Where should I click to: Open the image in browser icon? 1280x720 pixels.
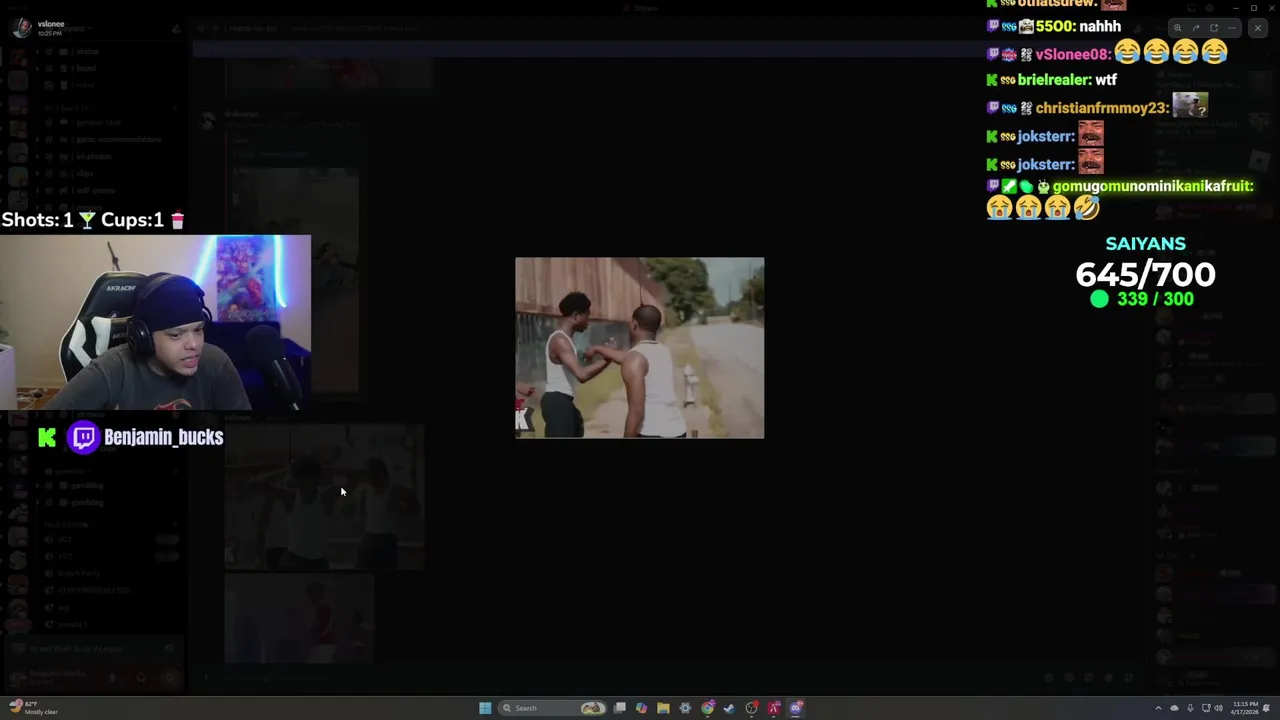click(x=1214, y=28)
